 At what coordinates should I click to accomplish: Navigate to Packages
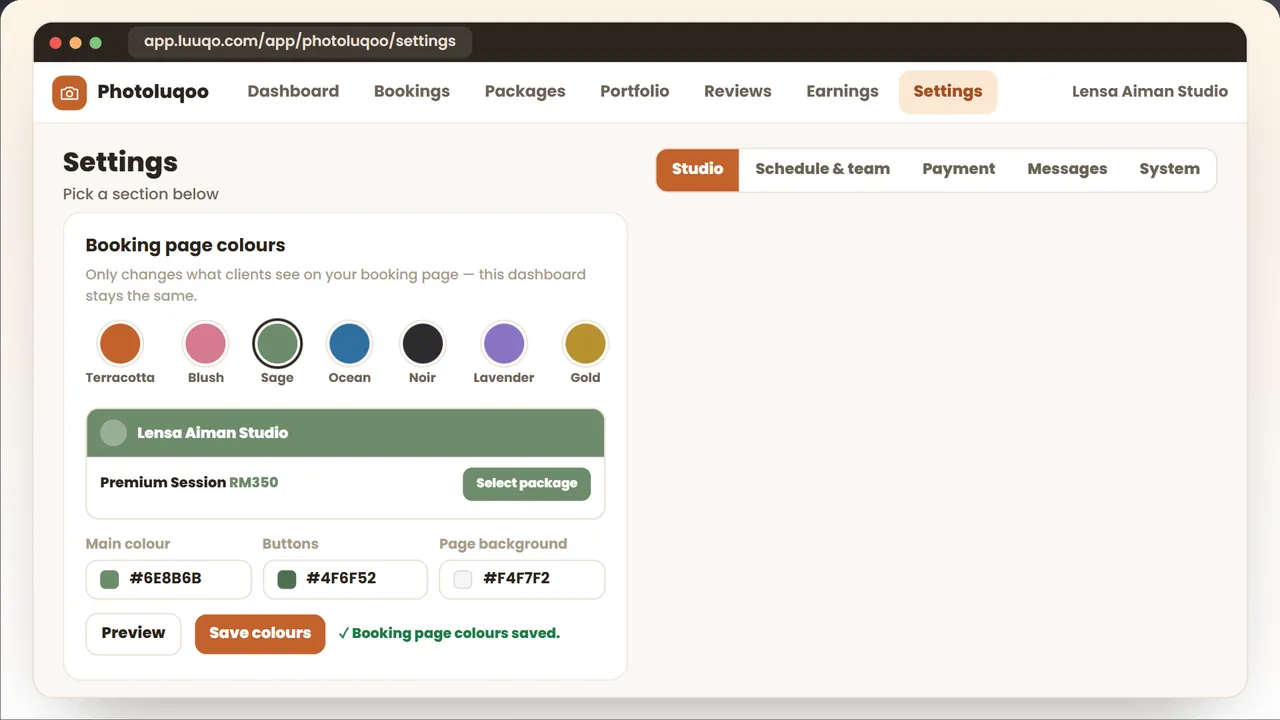[525, 92]
